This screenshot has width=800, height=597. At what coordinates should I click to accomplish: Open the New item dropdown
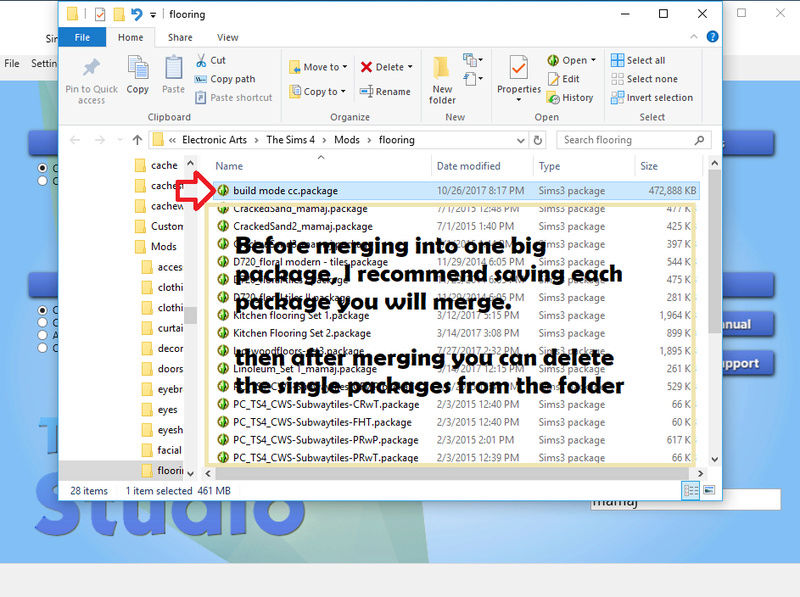tap(472, 60)
